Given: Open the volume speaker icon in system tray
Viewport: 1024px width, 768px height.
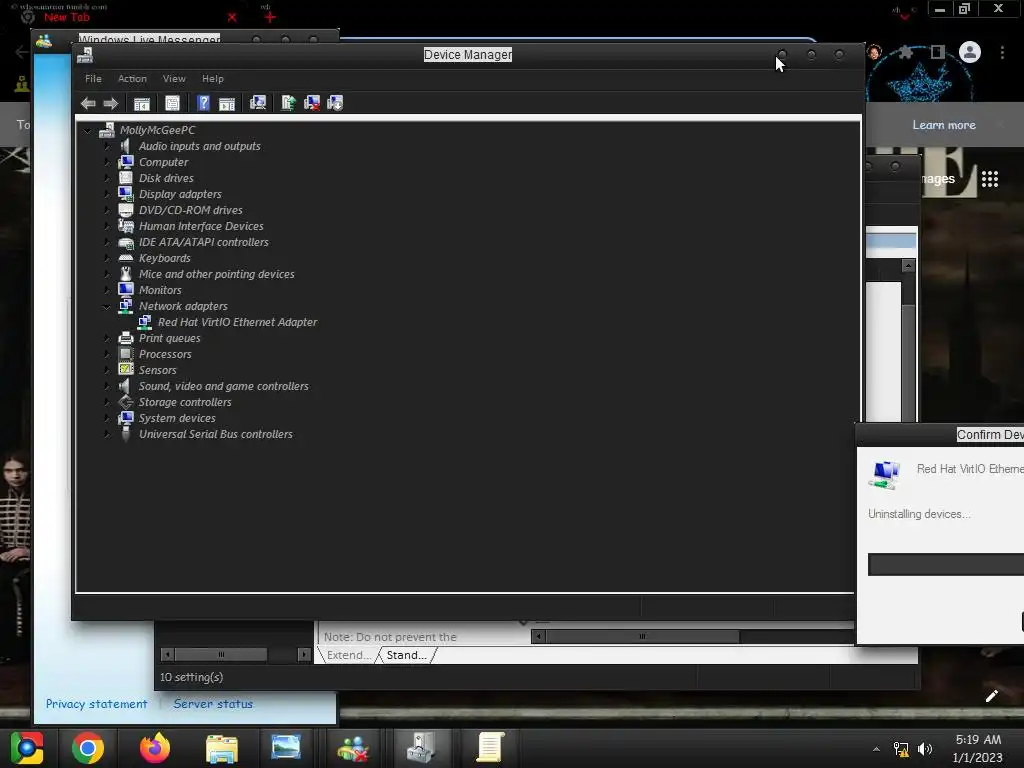Looking at the screenshot, I should pyautogui.click(x=925, y=749).
